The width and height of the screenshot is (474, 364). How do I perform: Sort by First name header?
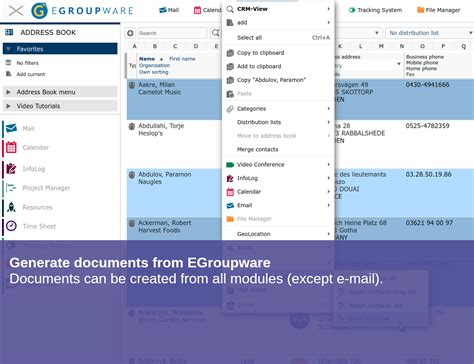(182, 59)
